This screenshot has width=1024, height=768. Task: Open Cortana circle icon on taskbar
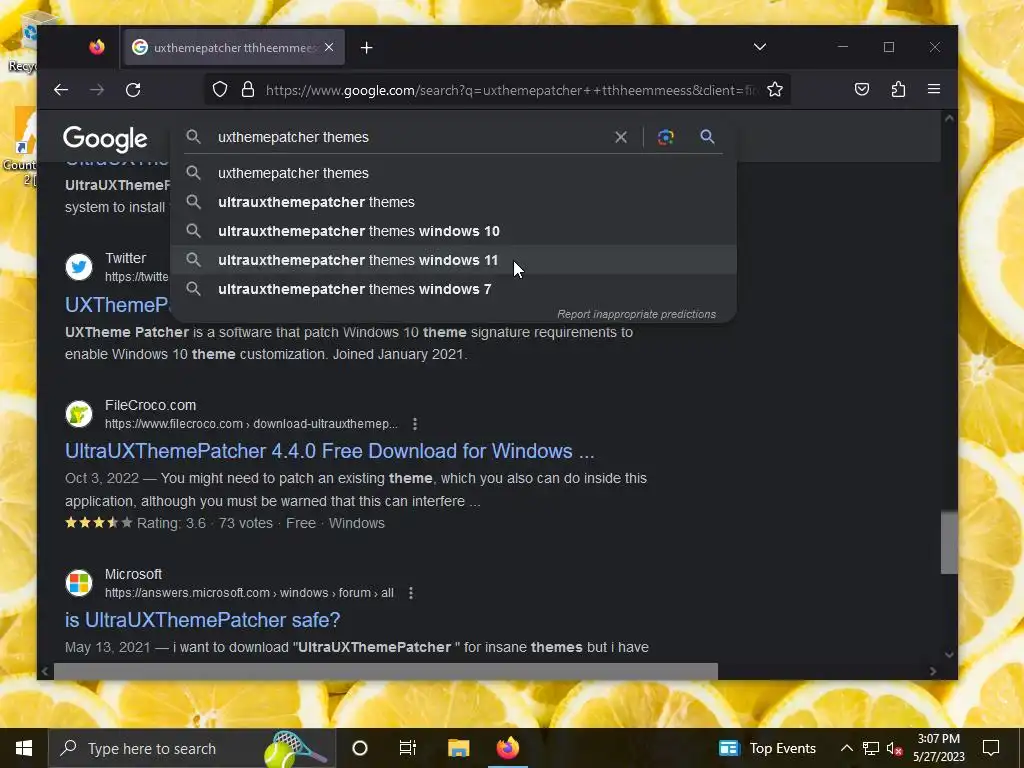[360, 748]
